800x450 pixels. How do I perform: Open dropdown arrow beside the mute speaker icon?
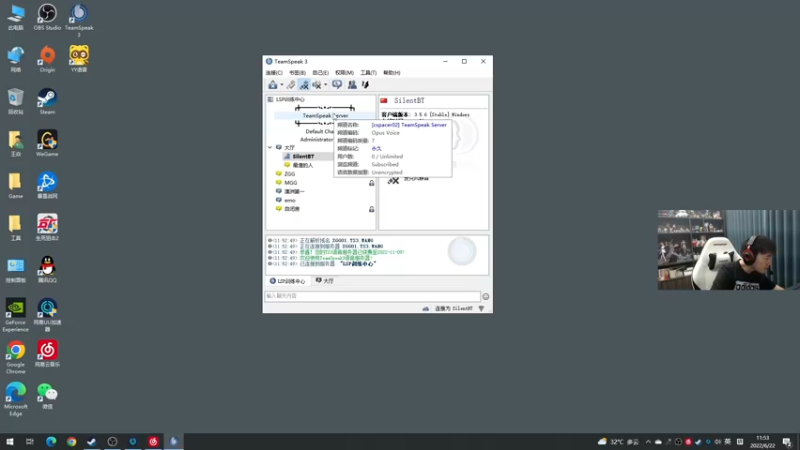[x=326, y=85]
